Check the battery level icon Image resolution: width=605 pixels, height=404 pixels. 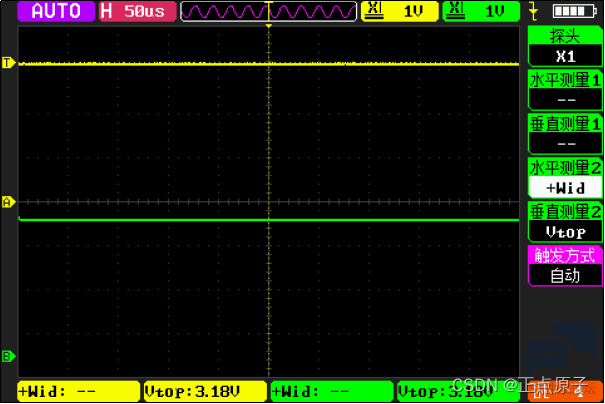[575, 11]
